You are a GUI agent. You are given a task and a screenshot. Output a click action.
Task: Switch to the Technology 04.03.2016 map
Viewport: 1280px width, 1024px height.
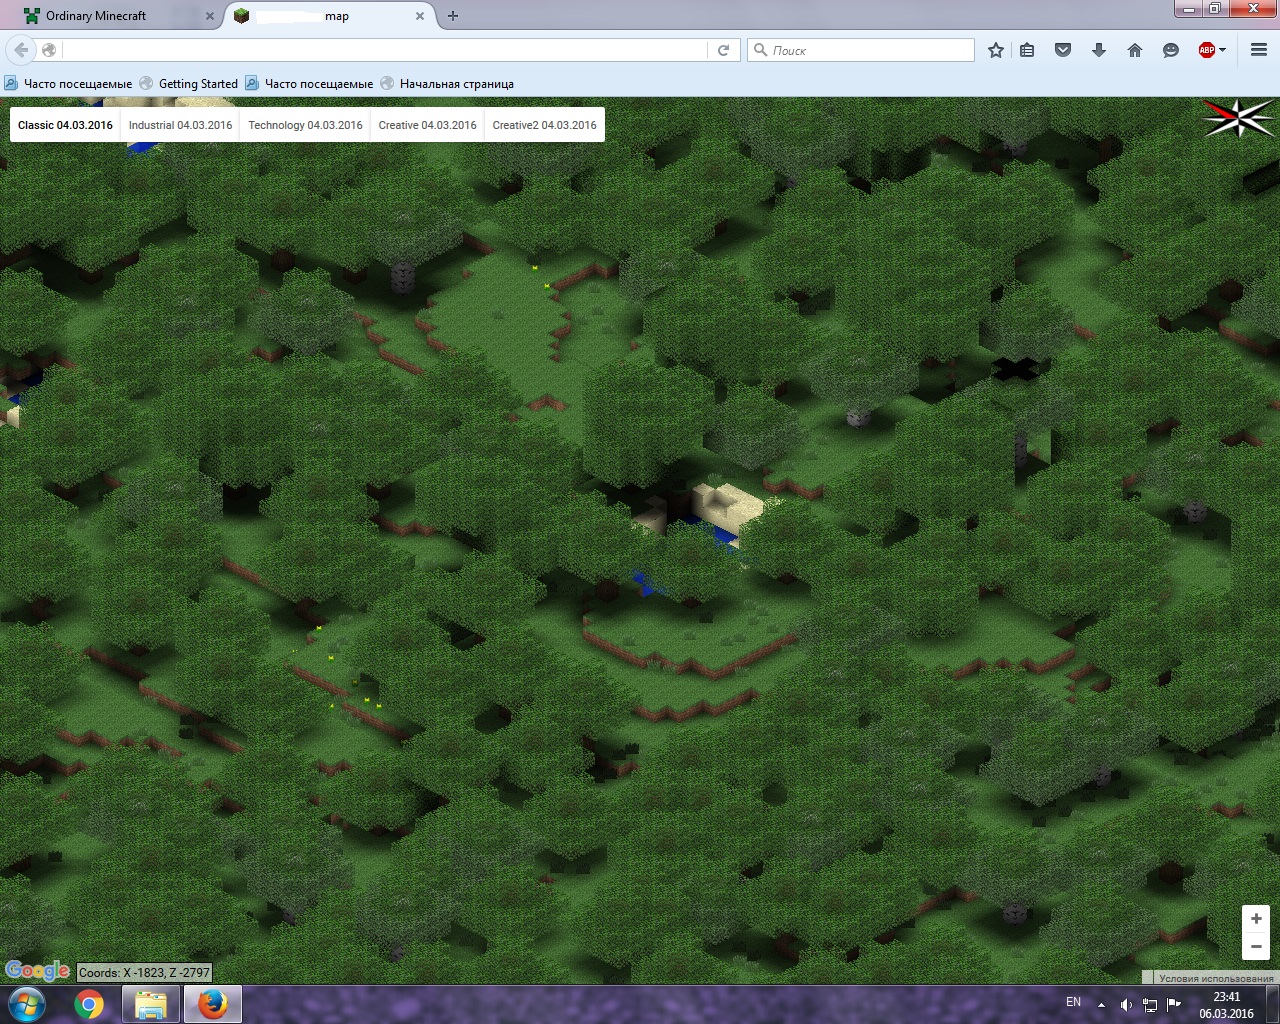point(305,125)
